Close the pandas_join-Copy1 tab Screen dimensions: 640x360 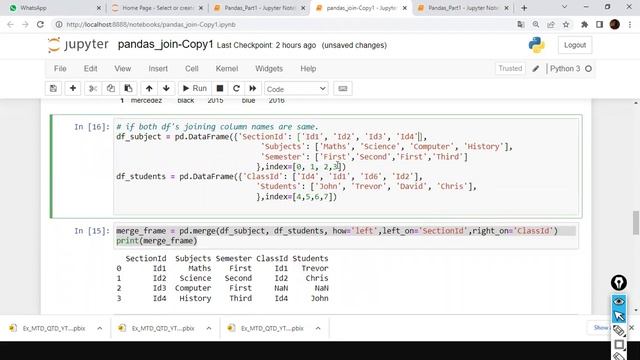[x=405, y=8]
